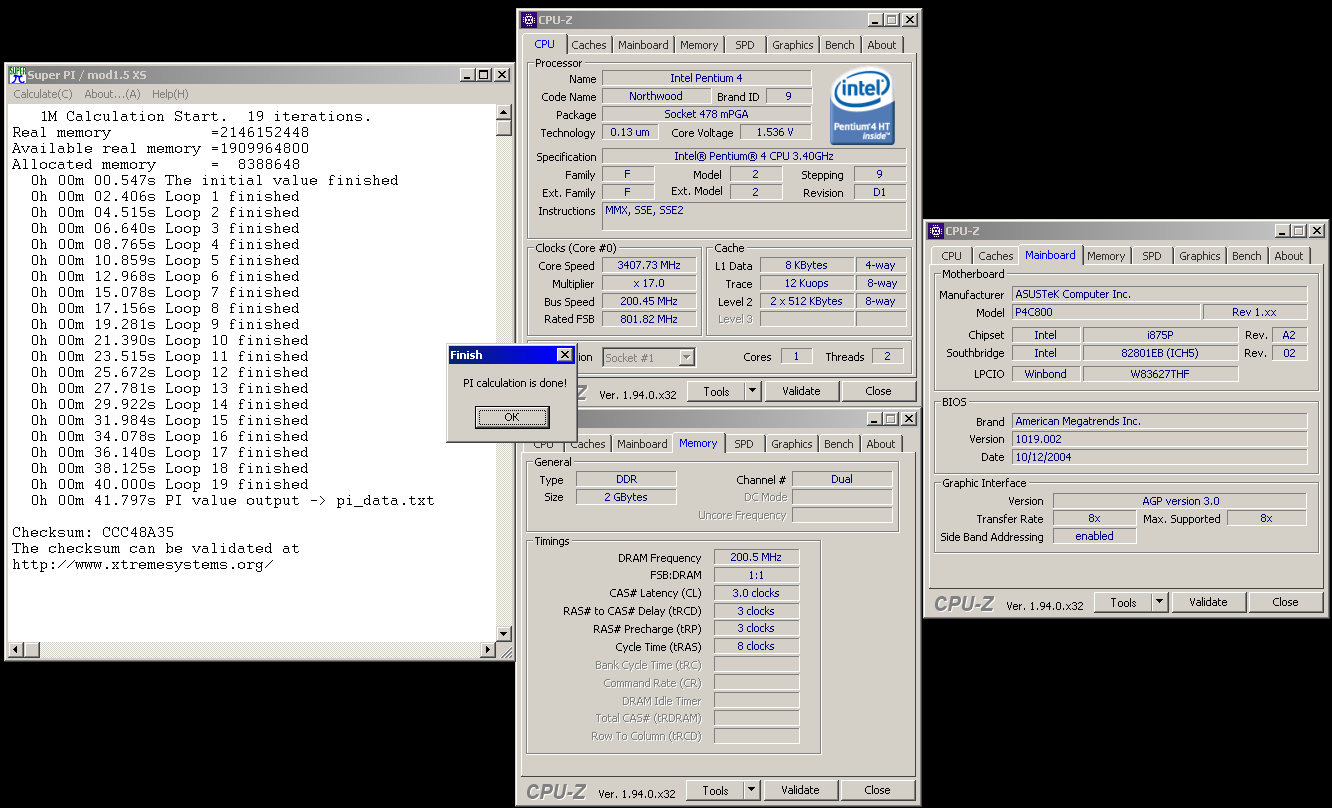Click the CPU-Z icon in the Mainboard window title bar
The width and height of the screenshot is (1332, 808).
(935, 231)
